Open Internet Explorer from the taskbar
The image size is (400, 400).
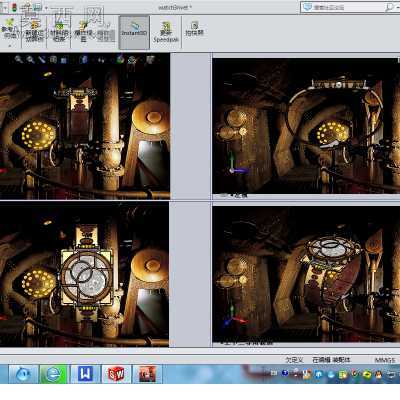53,374
